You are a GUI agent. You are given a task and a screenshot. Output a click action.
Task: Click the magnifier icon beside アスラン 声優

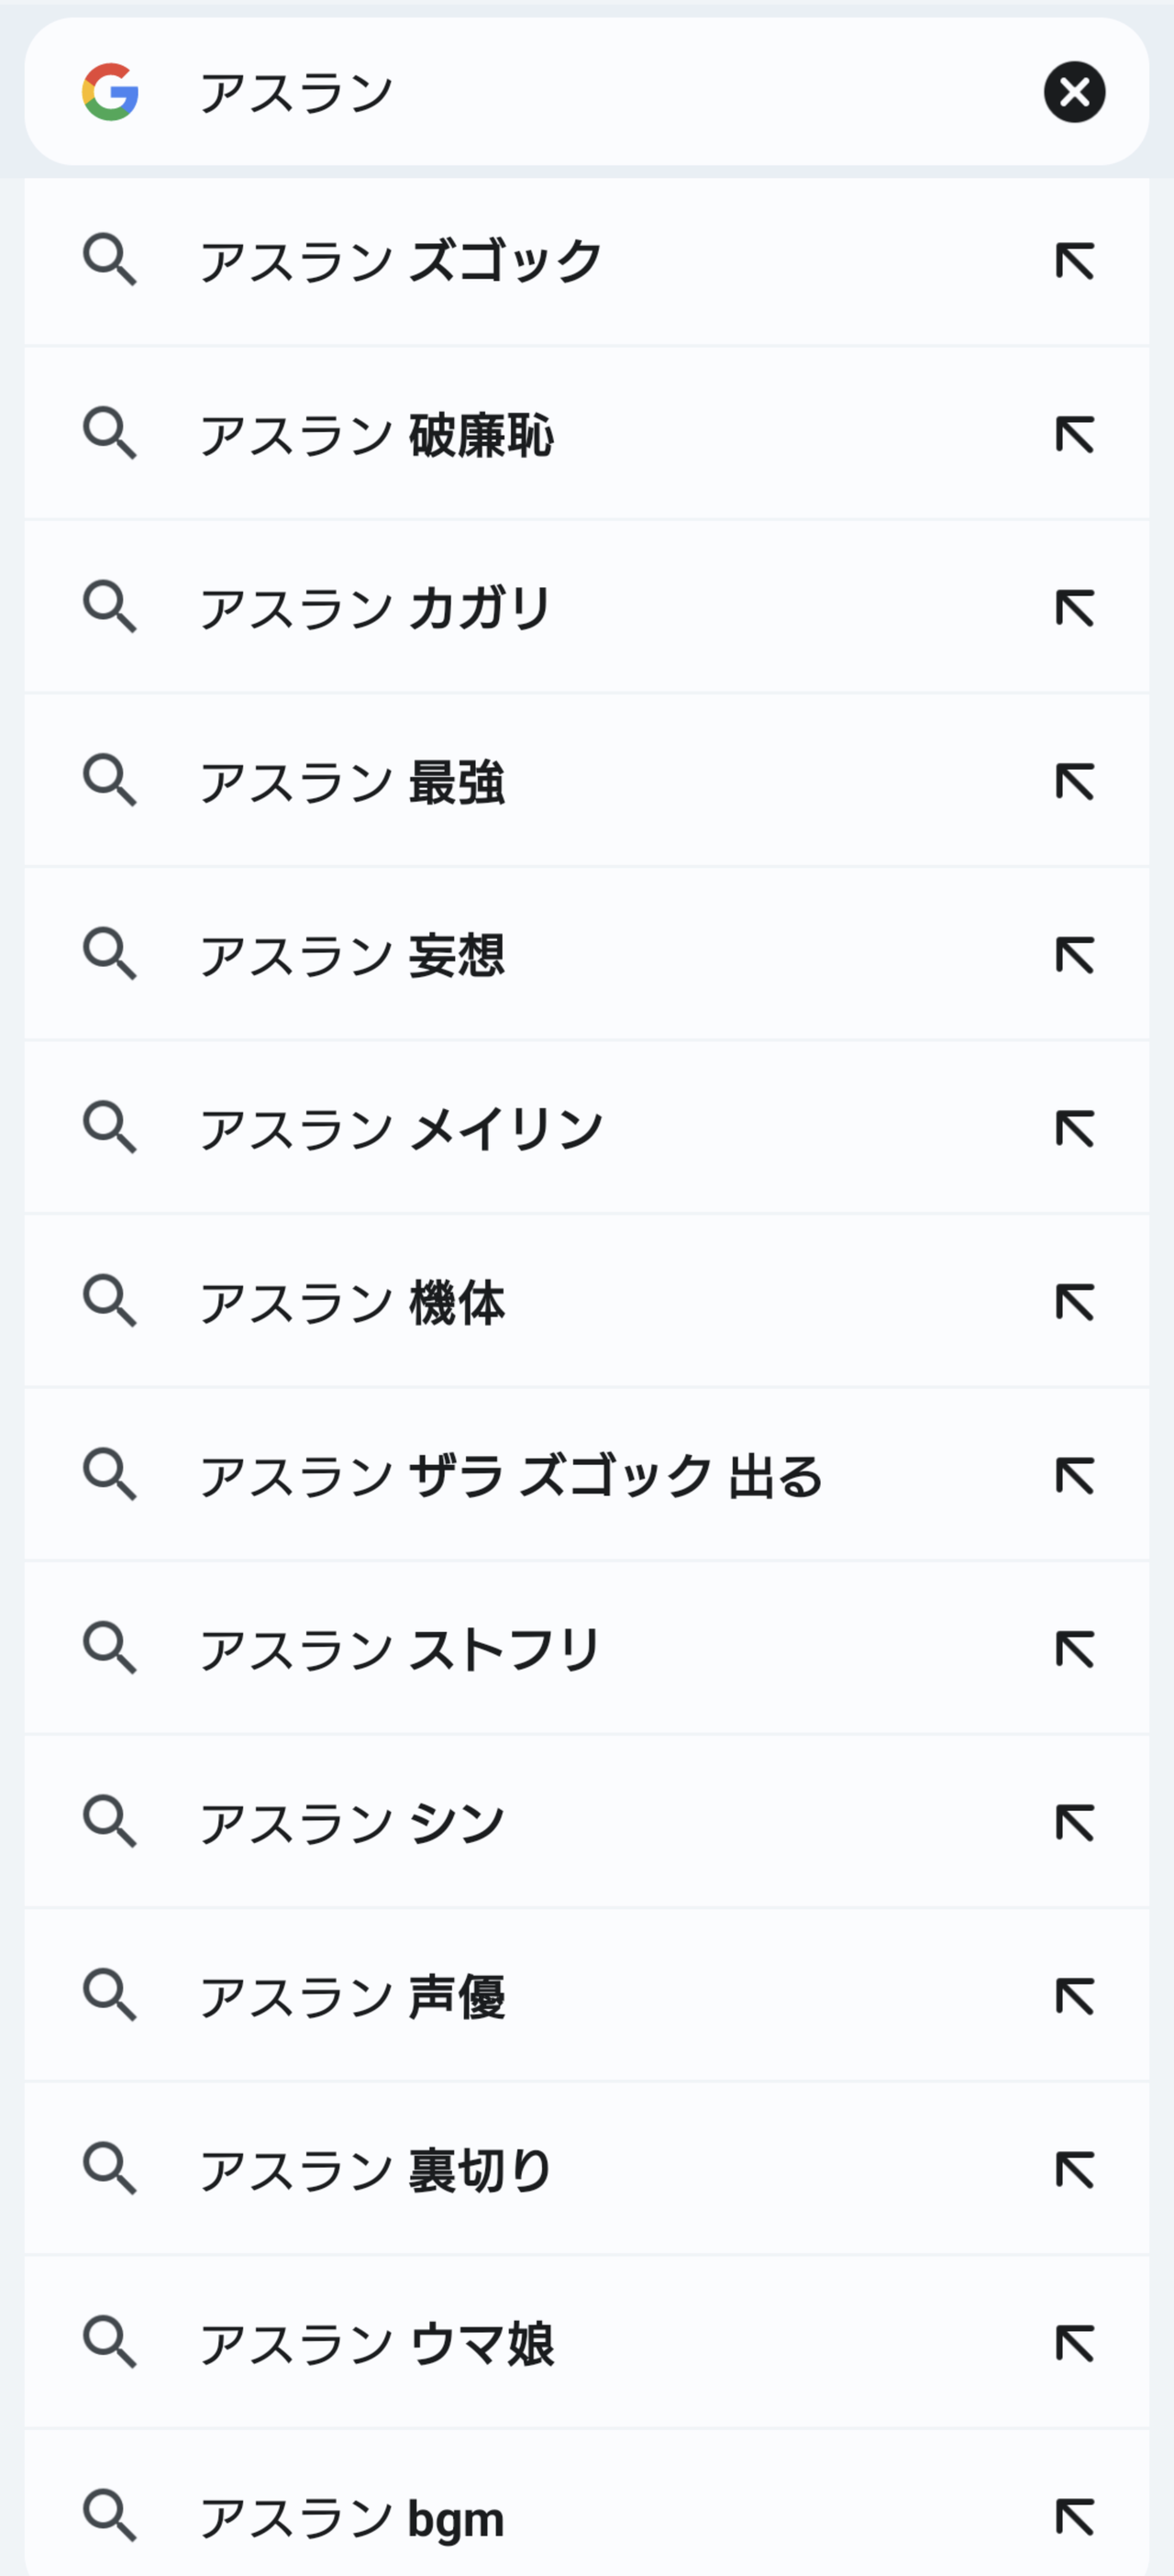point(110,1996)
